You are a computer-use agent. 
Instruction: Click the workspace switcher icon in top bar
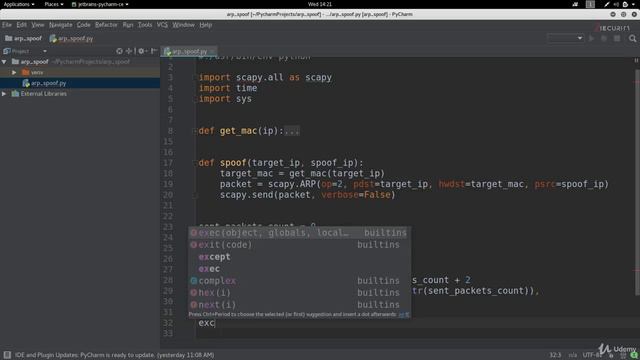(590, 4)
